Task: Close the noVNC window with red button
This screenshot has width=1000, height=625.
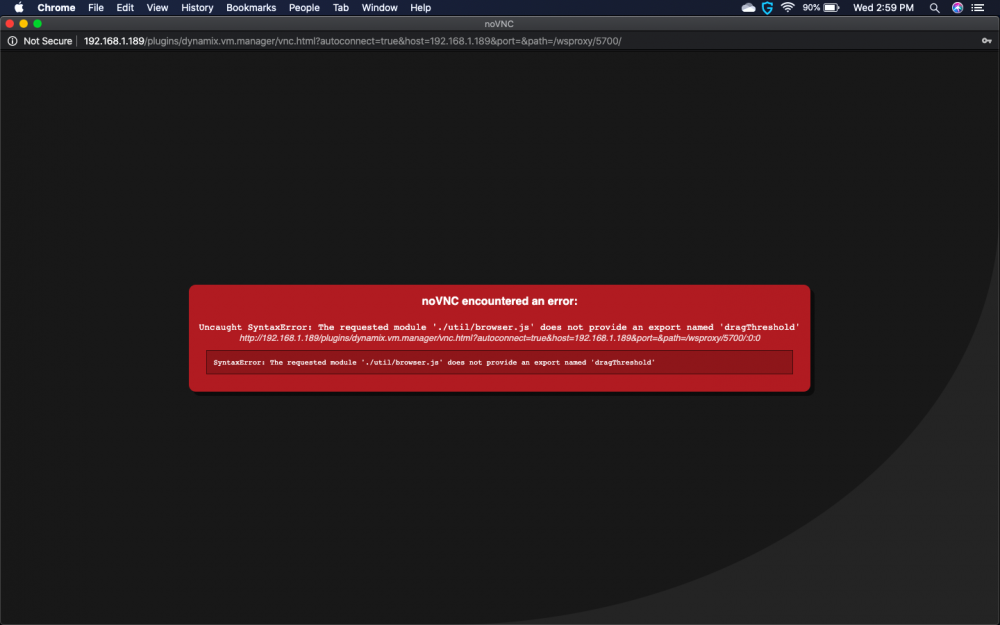Action: pos(10,24)
